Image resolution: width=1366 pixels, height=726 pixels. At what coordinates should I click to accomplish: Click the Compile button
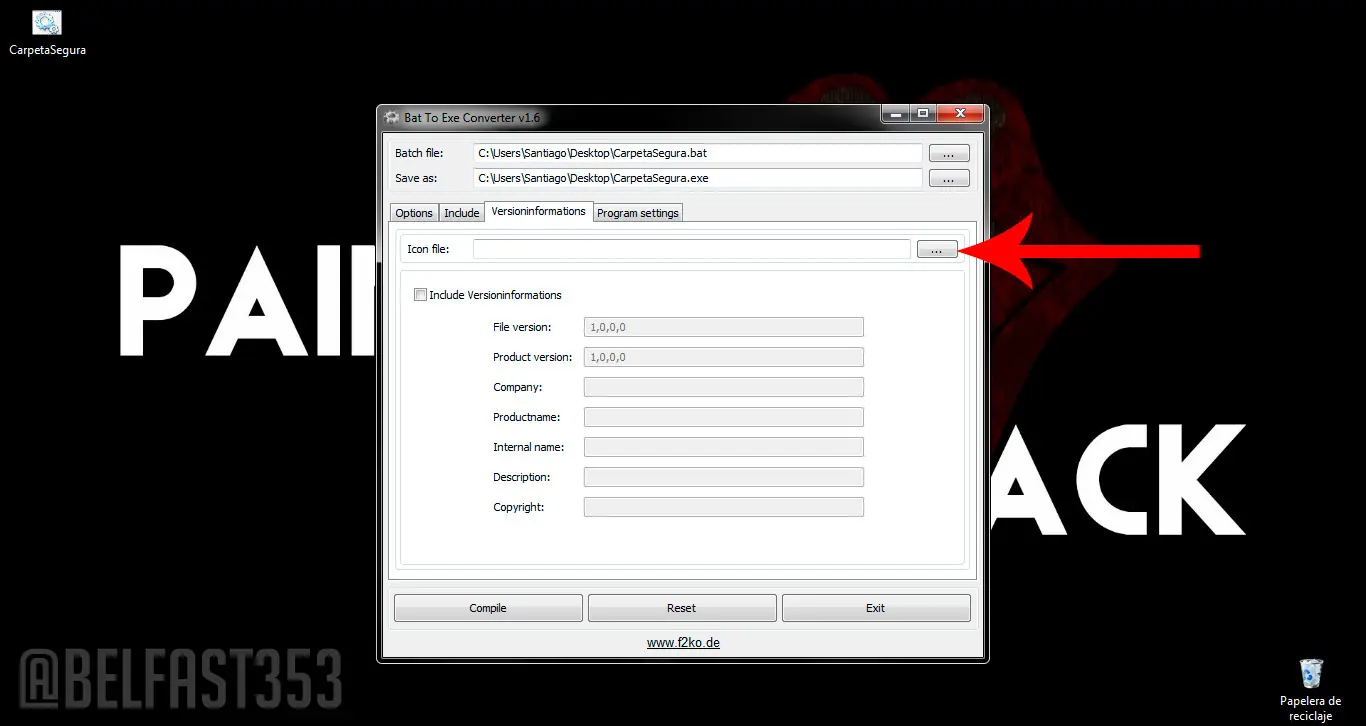pos(488,608)
